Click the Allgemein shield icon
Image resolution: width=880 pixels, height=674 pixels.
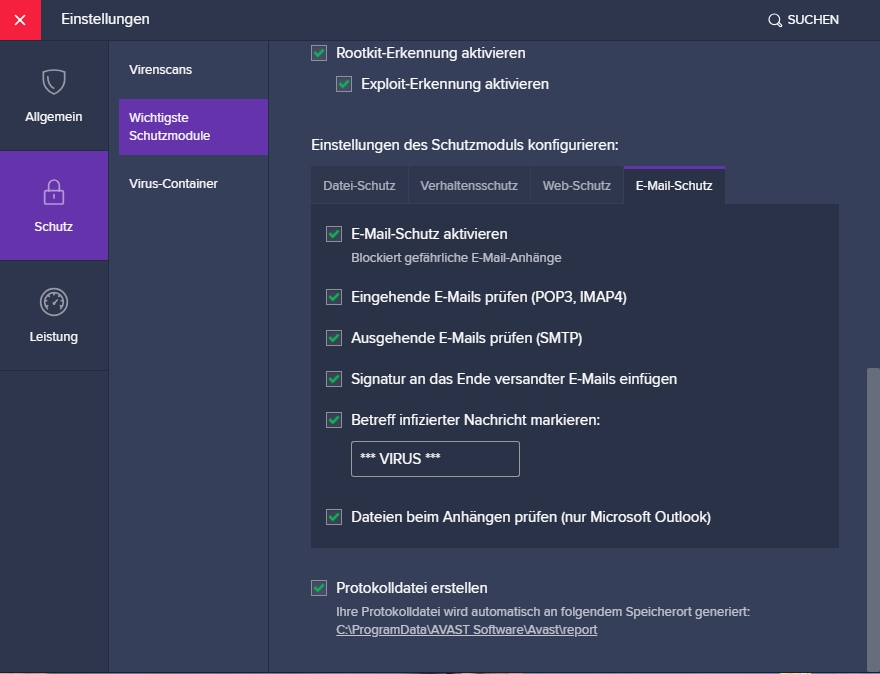54,82
